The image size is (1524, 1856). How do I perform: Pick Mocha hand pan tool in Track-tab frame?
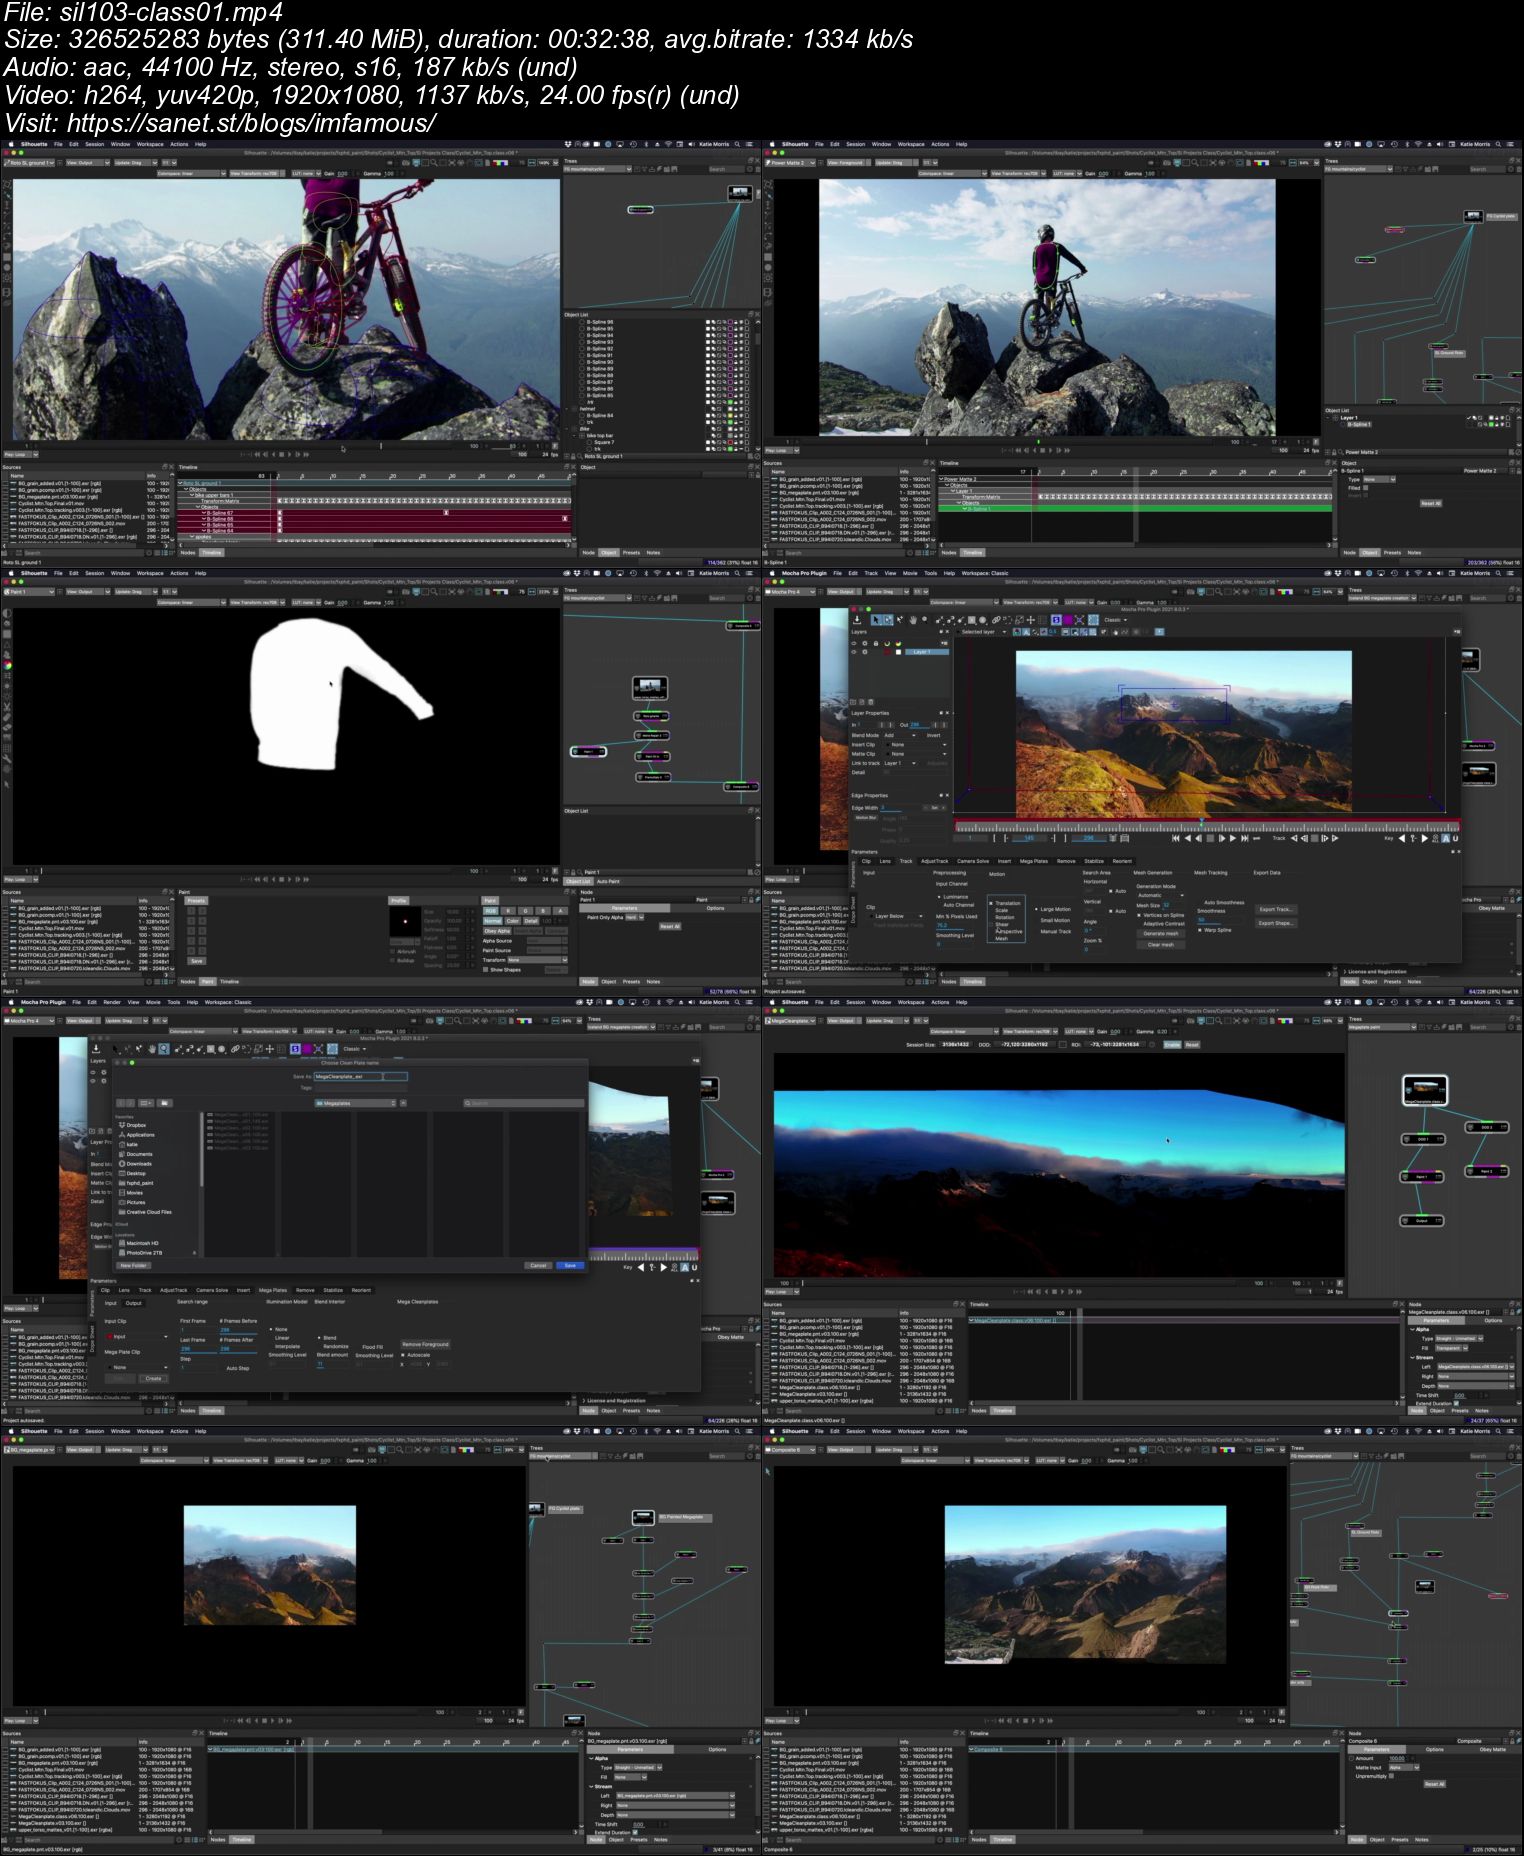[913, 620]
